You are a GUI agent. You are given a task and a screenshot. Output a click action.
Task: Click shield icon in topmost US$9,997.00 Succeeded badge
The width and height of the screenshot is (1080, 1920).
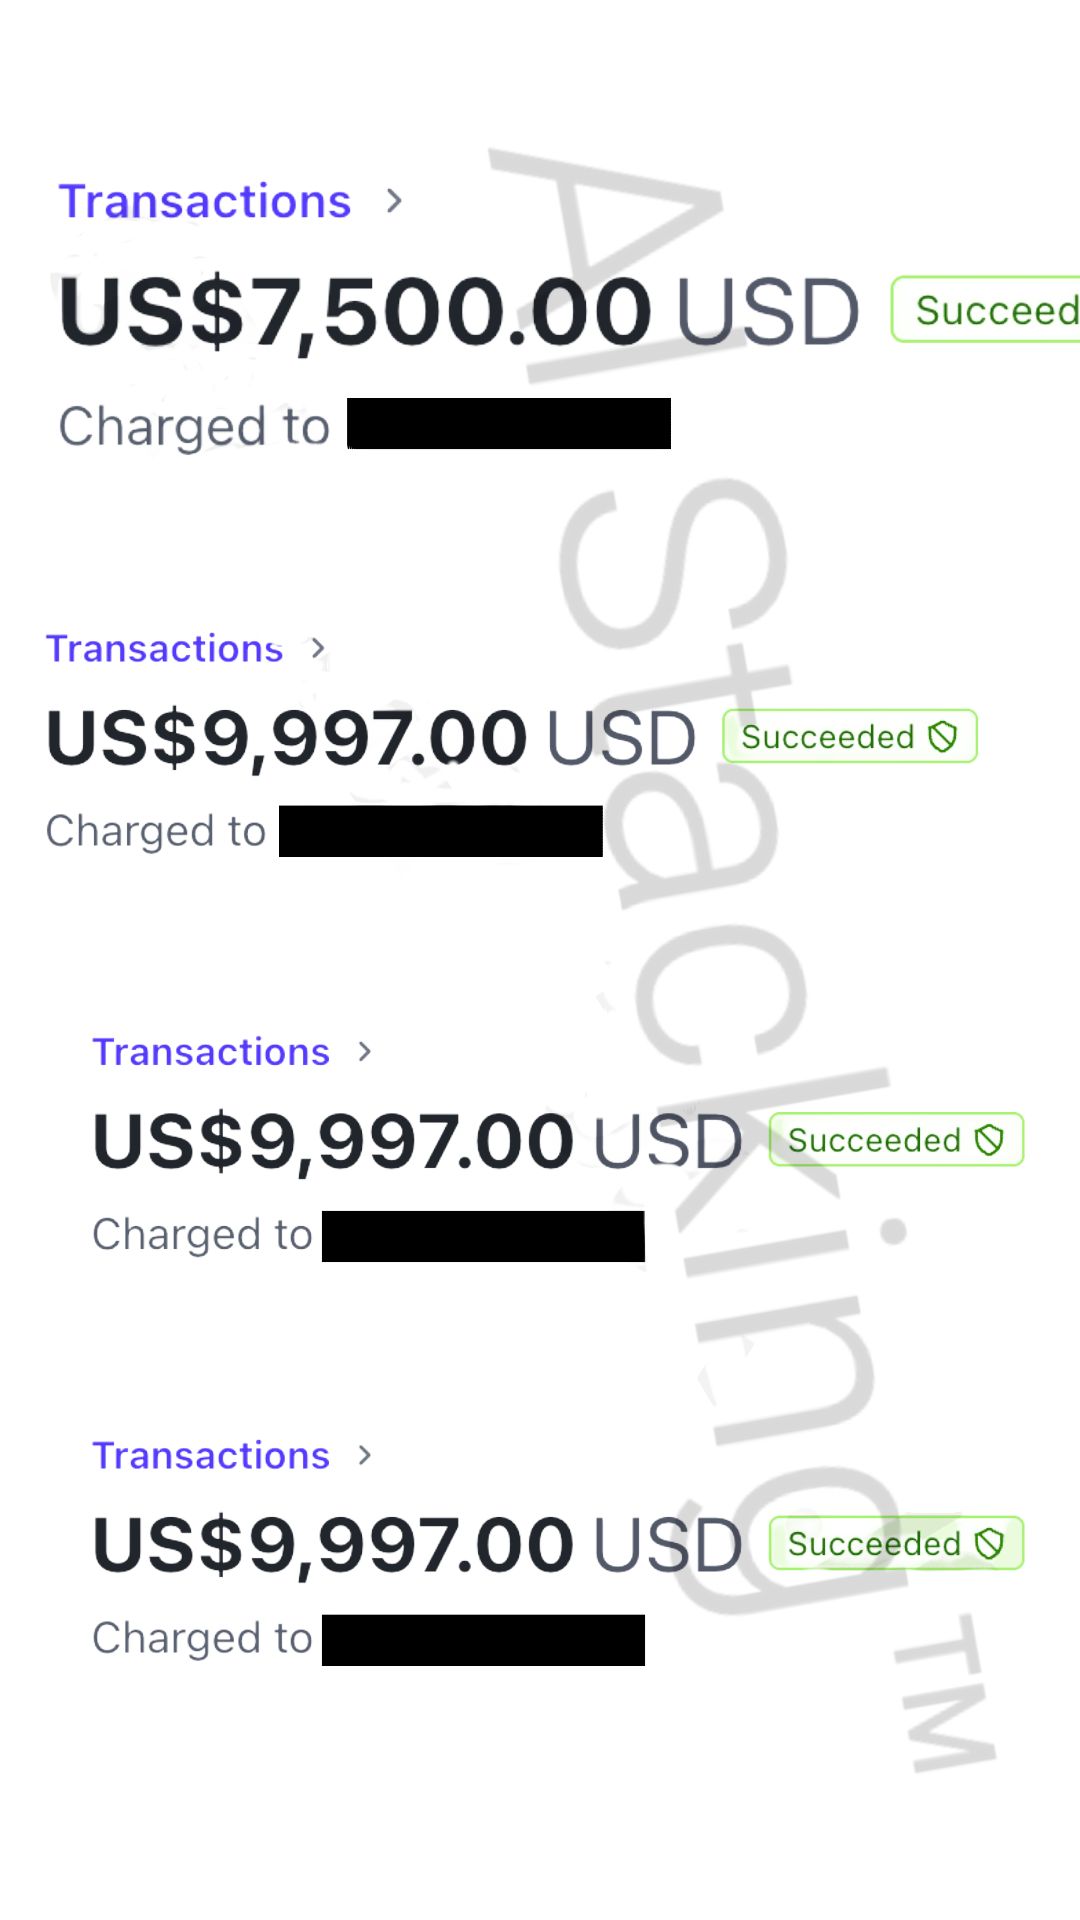click(943, 737)
